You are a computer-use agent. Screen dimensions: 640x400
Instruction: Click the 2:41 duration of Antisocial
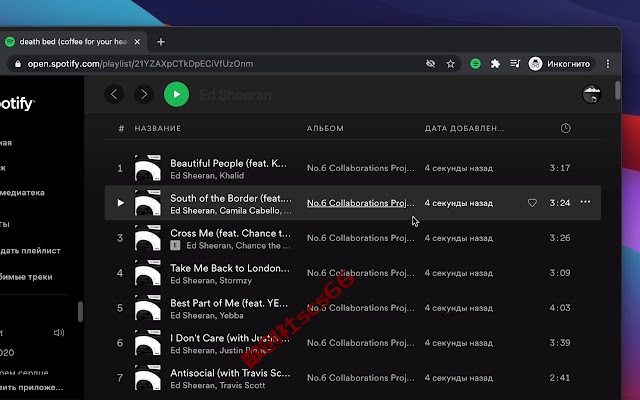[x=560, y=378]
